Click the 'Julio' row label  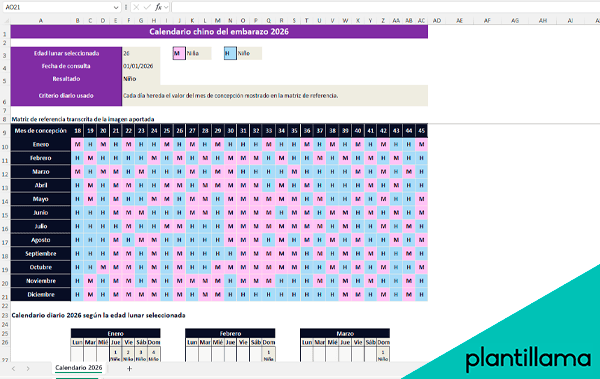[41, 226]
